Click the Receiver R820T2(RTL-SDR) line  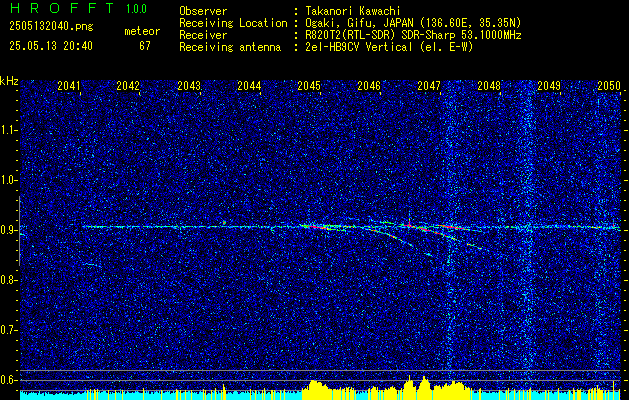click(413, 35)
